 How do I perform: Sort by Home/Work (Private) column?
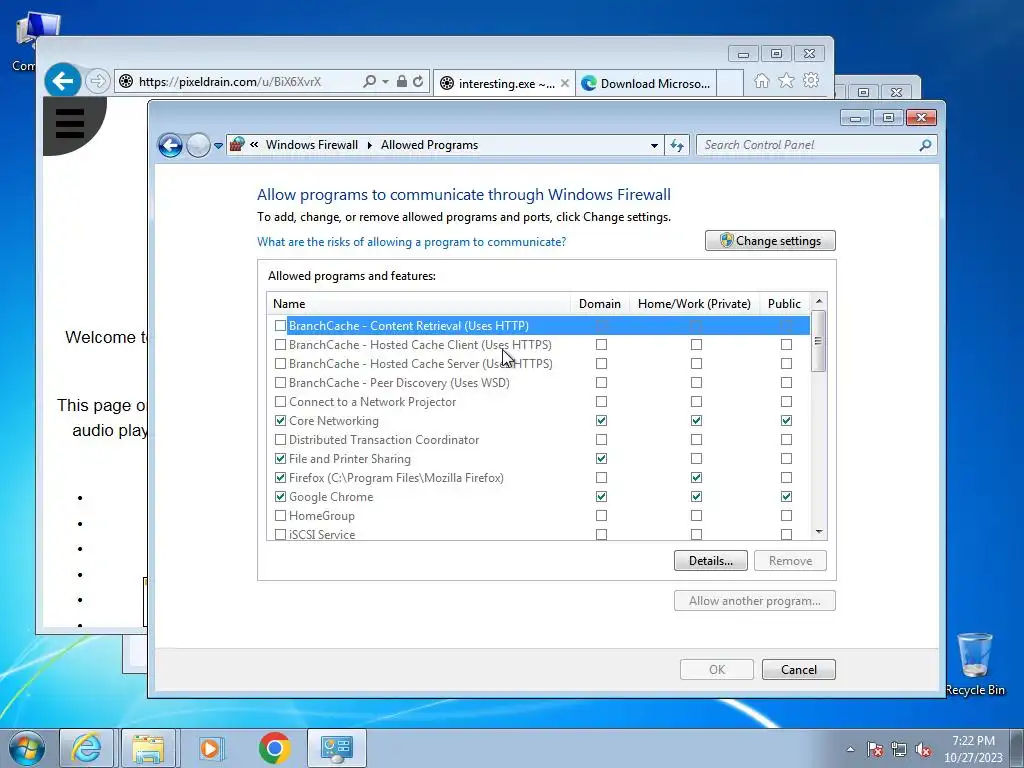pyautogui.click(x=694, y=304)
